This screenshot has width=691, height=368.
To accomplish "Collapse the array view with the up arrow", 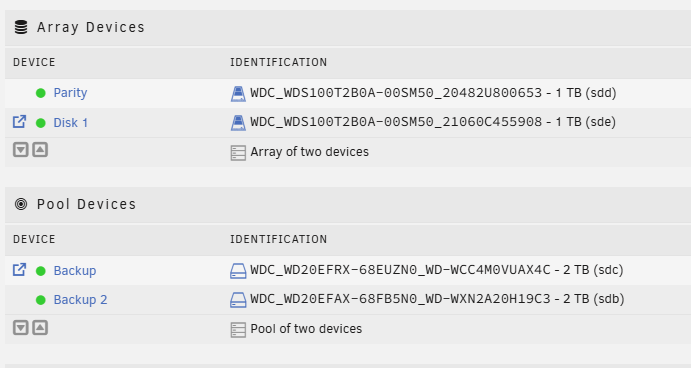I will click(40, 150).
